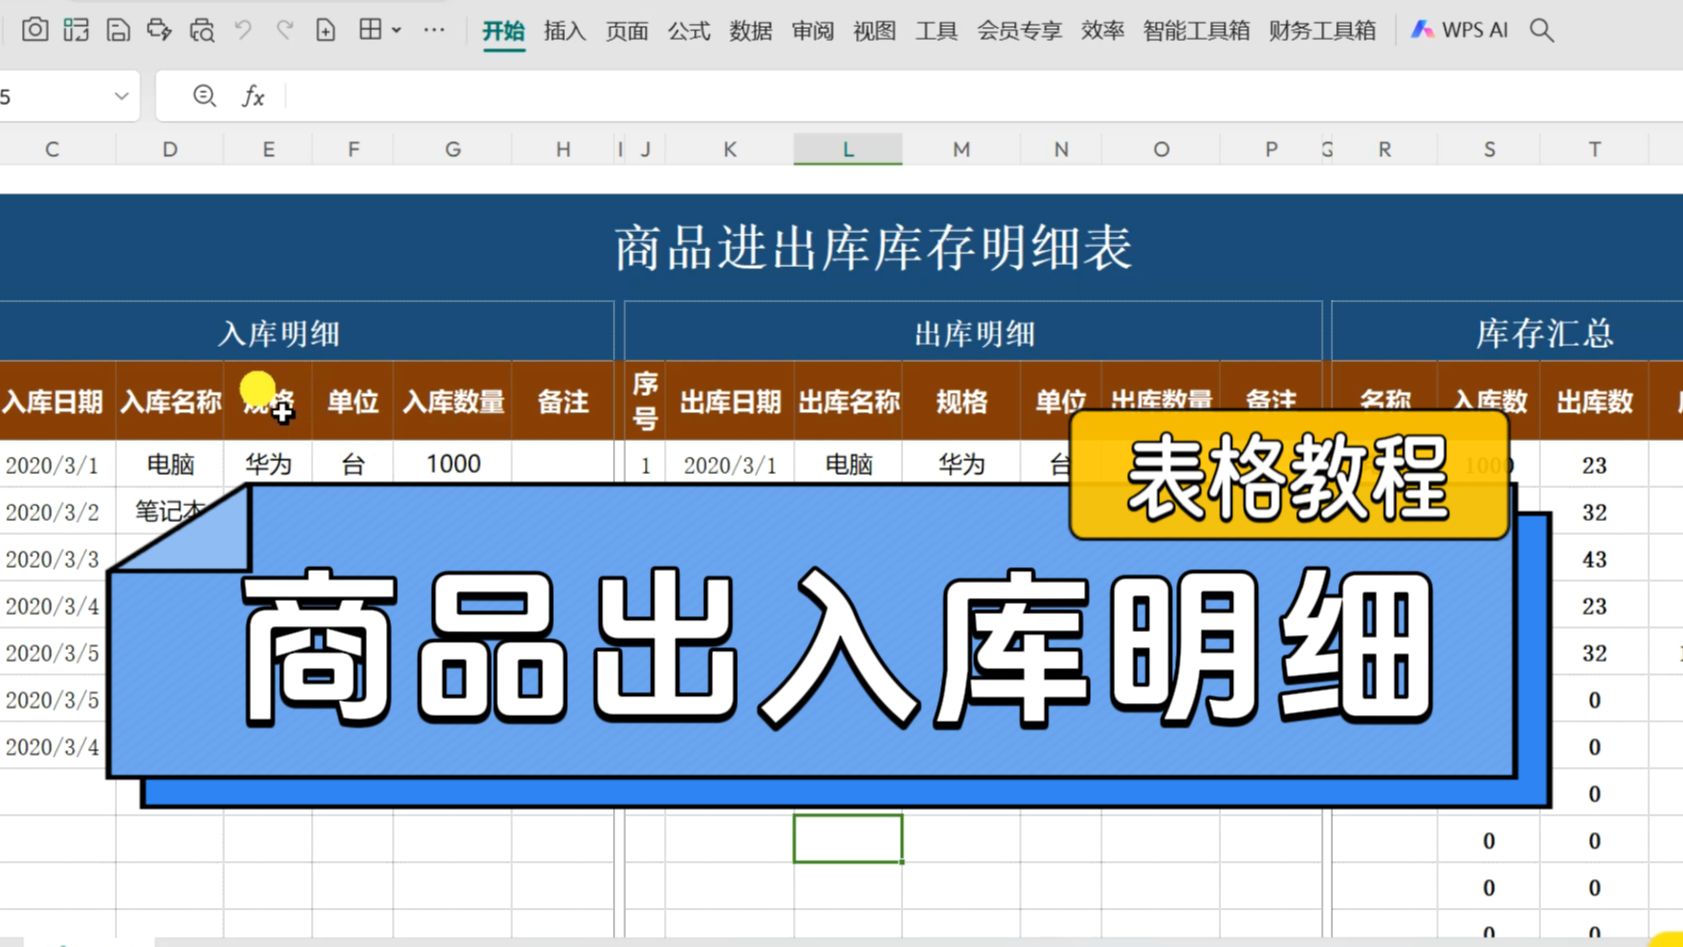Open more quick-access options (three dots)
Viewport: 1683px width, 947px height.
(434, 30)
